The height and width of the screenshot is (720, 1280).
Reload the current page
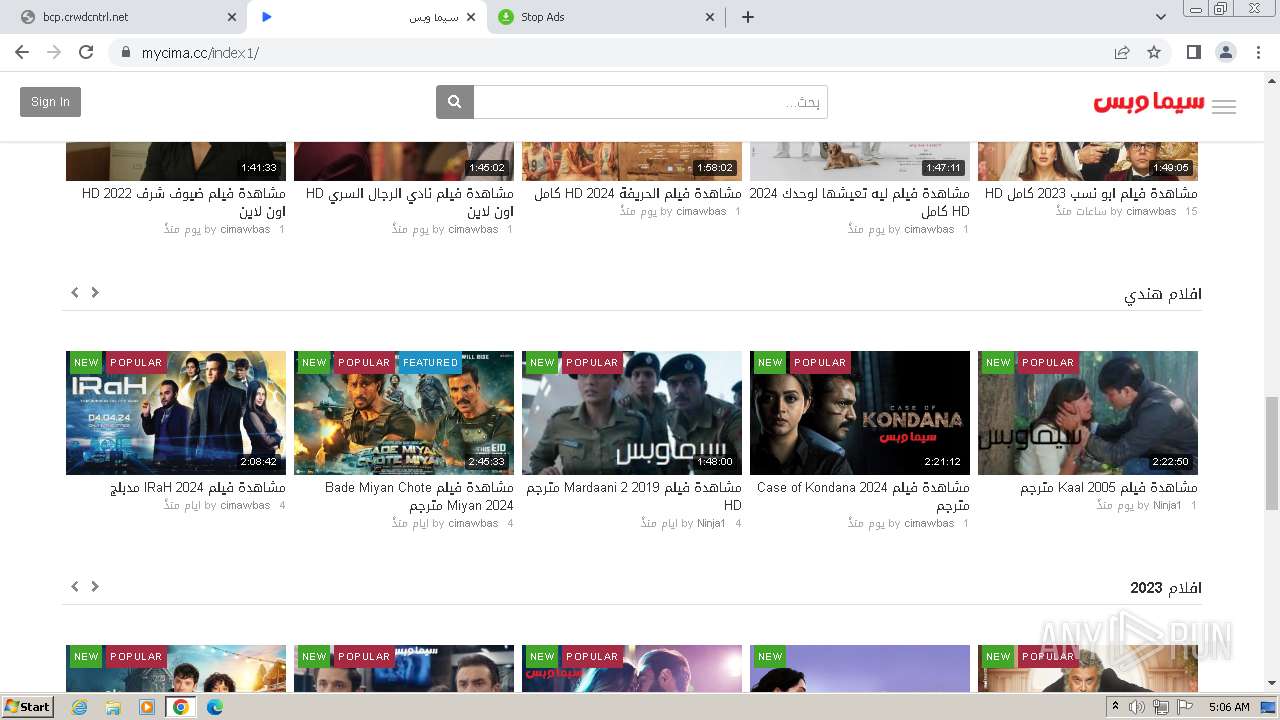pyautogui.click(x=86, y=52)
